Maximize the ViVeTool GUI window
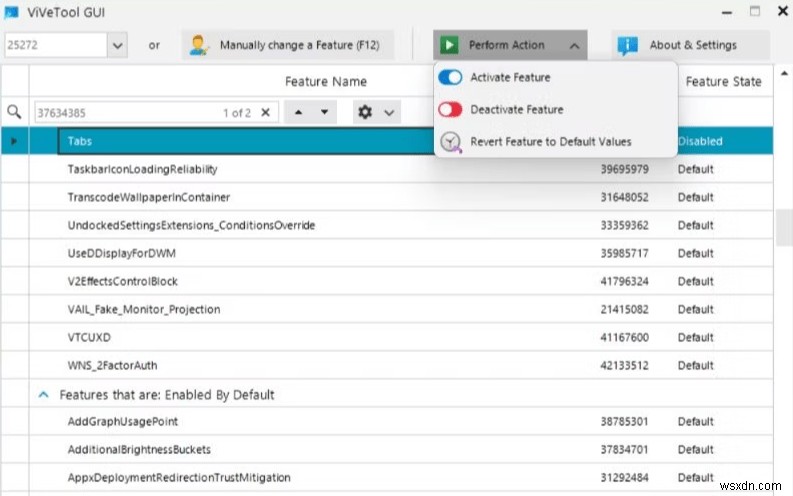 pos(755,11)
